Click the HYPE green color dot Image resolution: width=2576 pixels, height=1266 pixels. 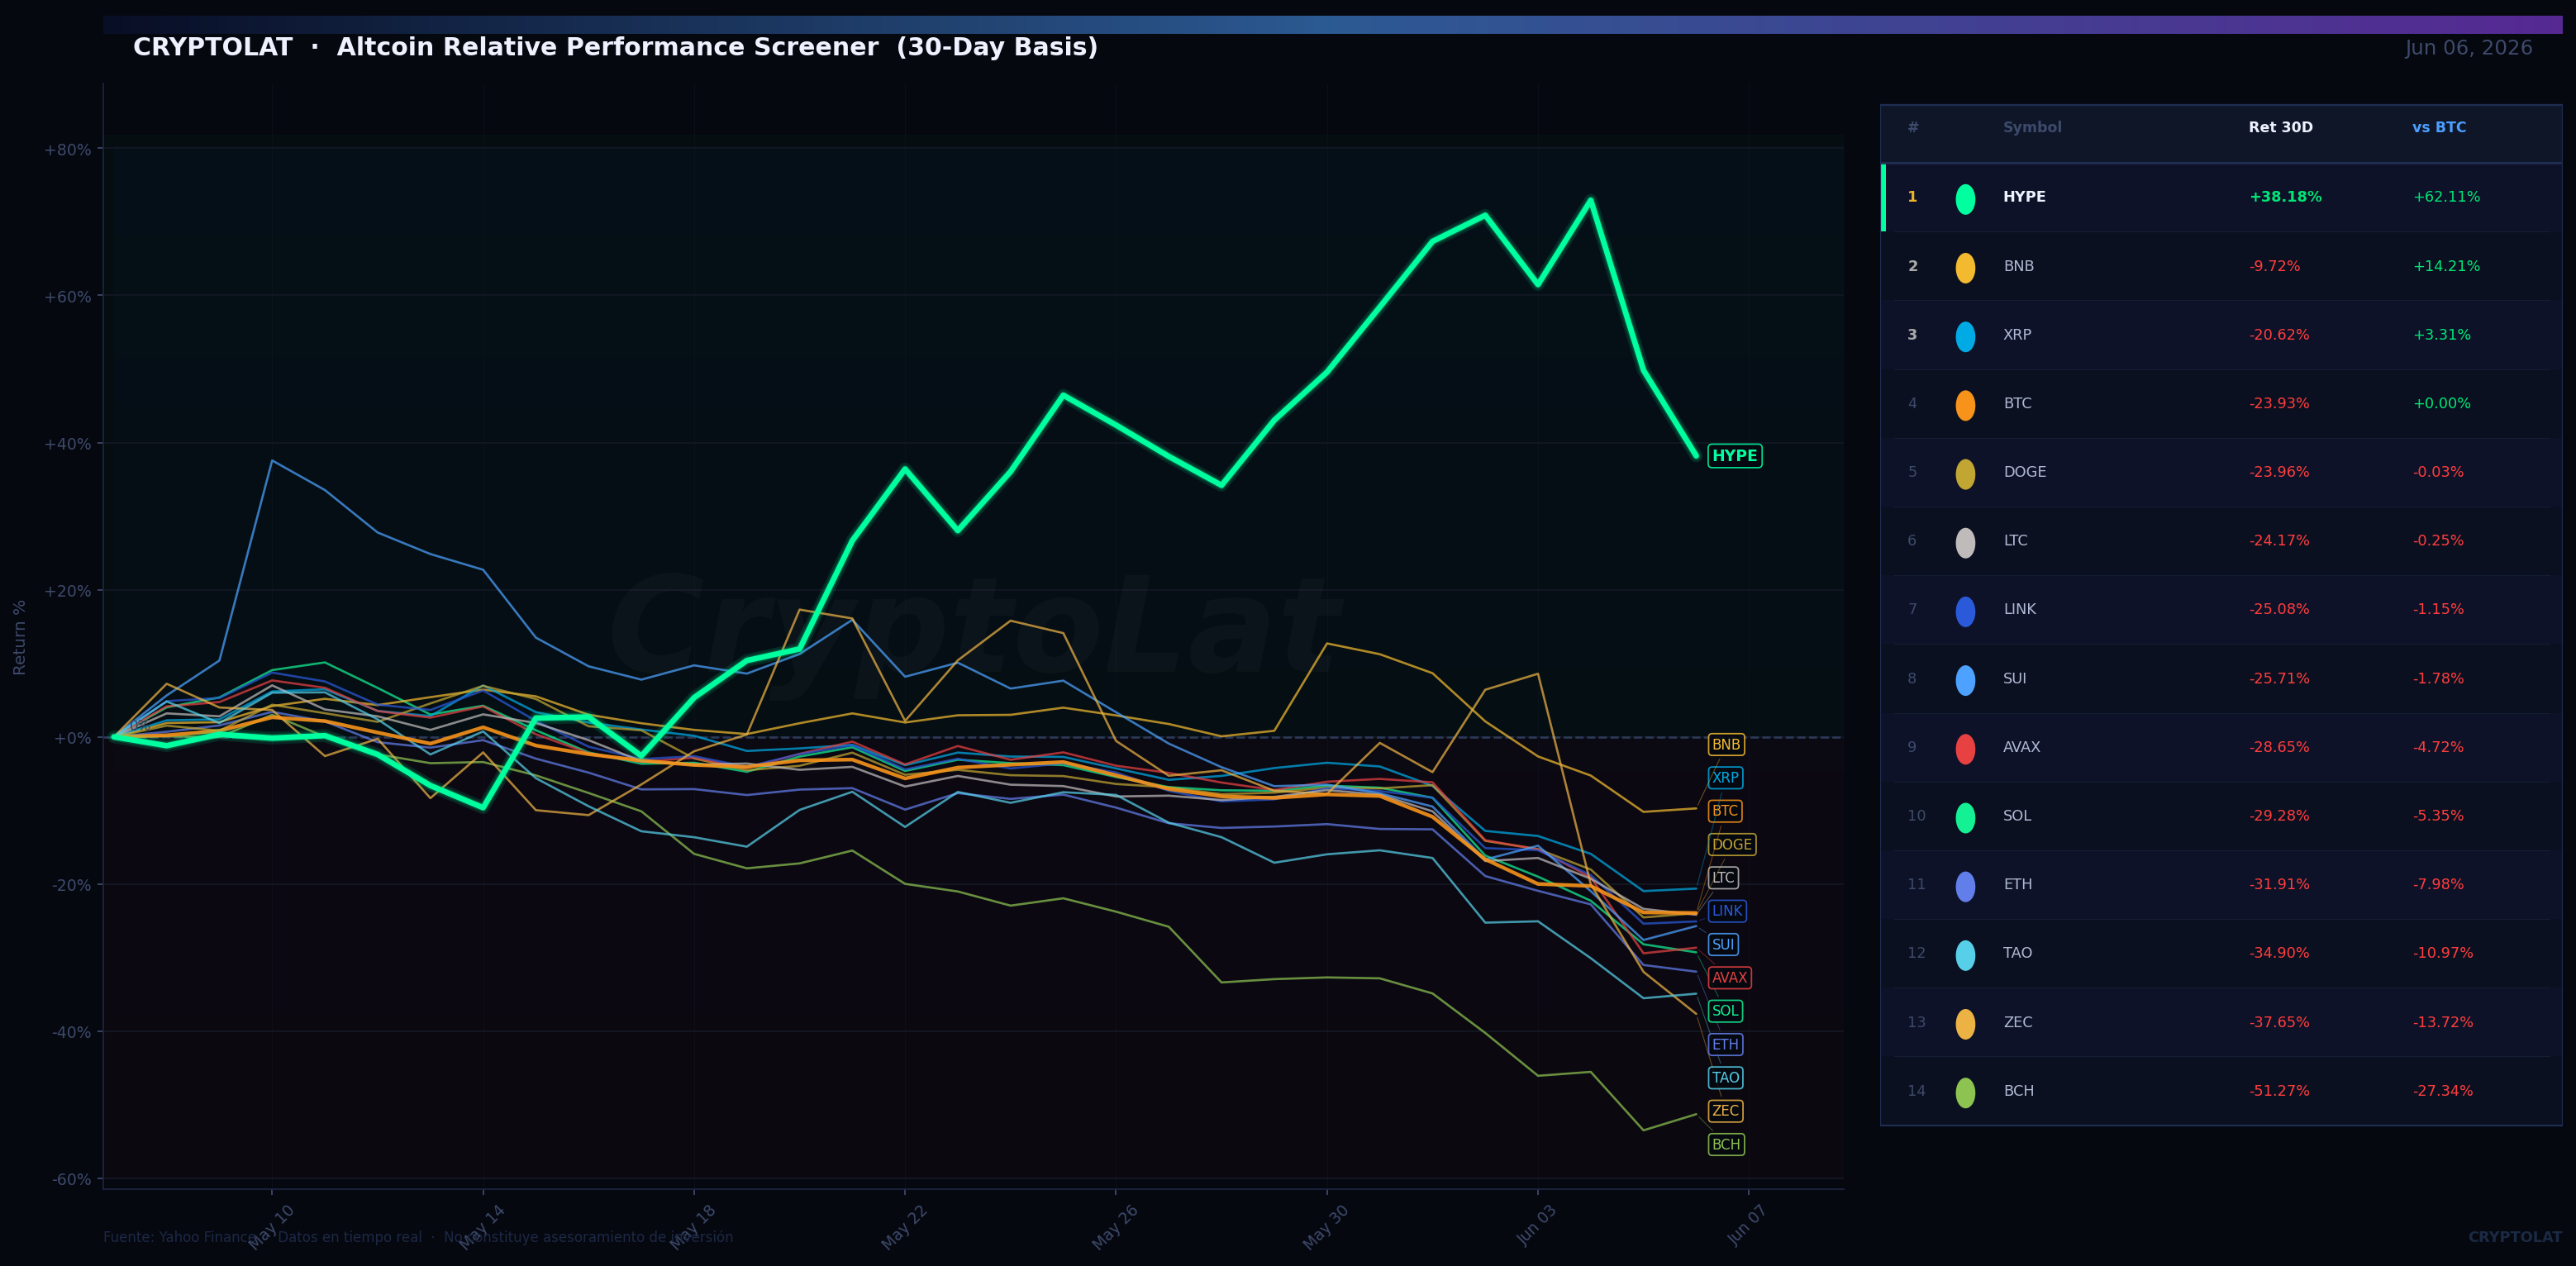coord(1965,198)
